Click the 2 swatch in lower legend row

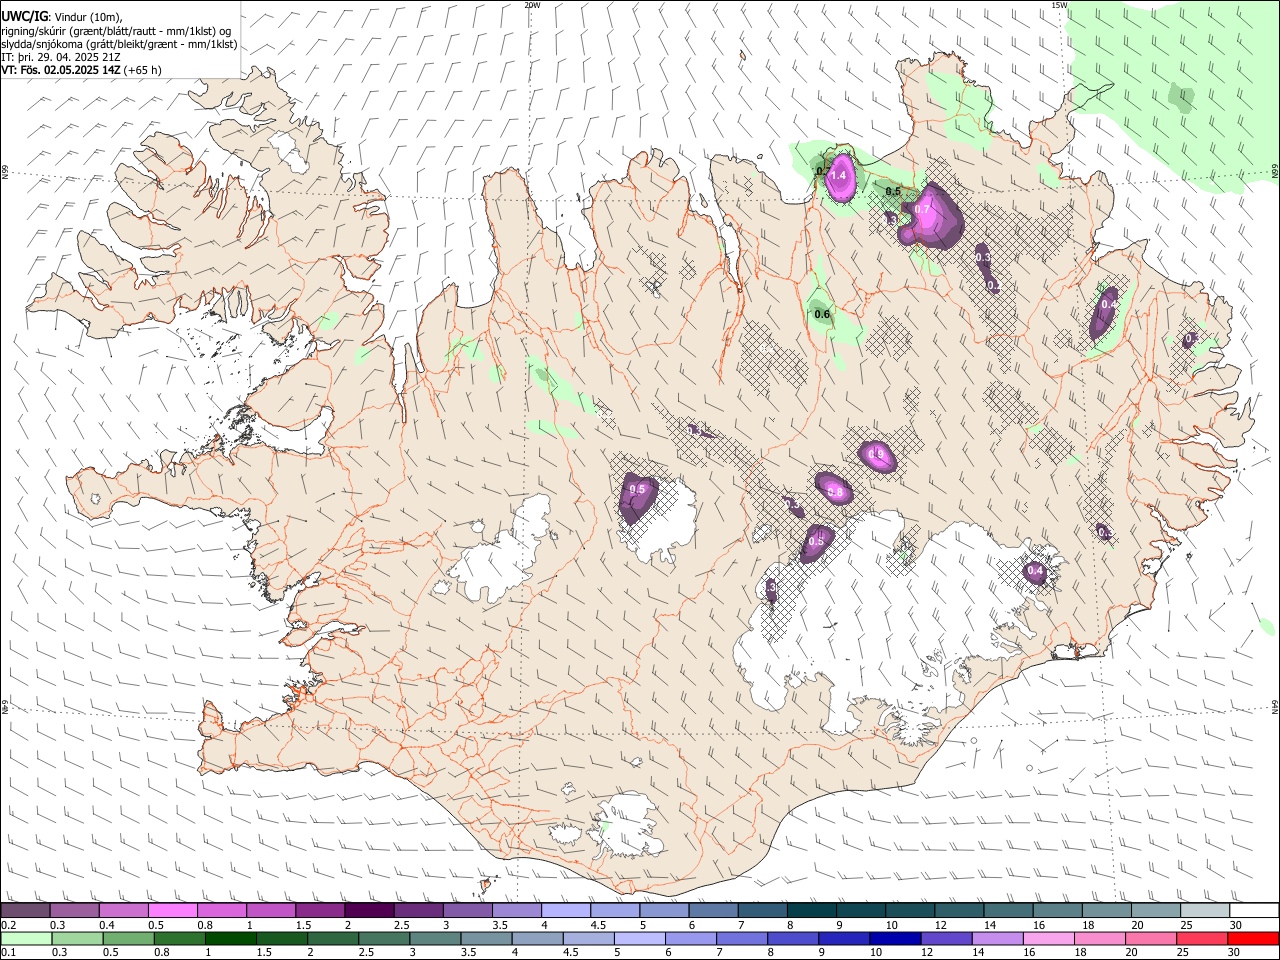tap(332, 938)
